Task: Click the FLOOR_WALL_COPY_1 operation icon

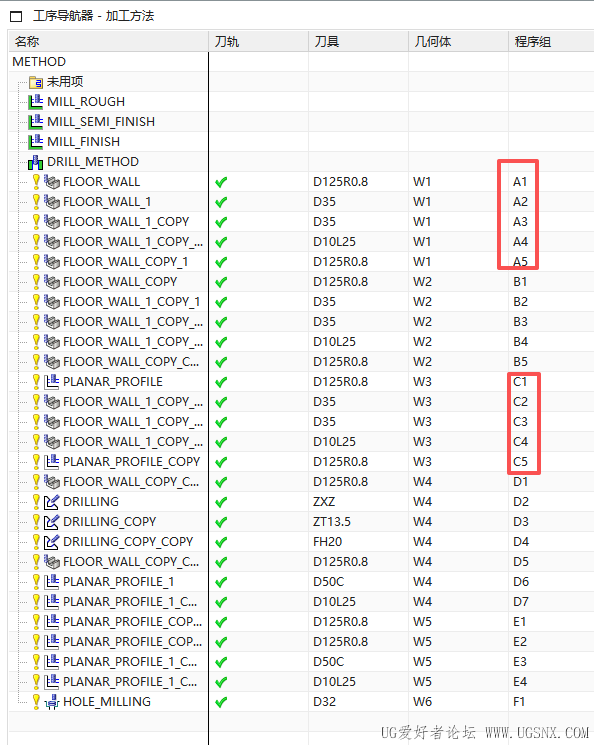Action: pyautogui.click(x=52, y=262)
